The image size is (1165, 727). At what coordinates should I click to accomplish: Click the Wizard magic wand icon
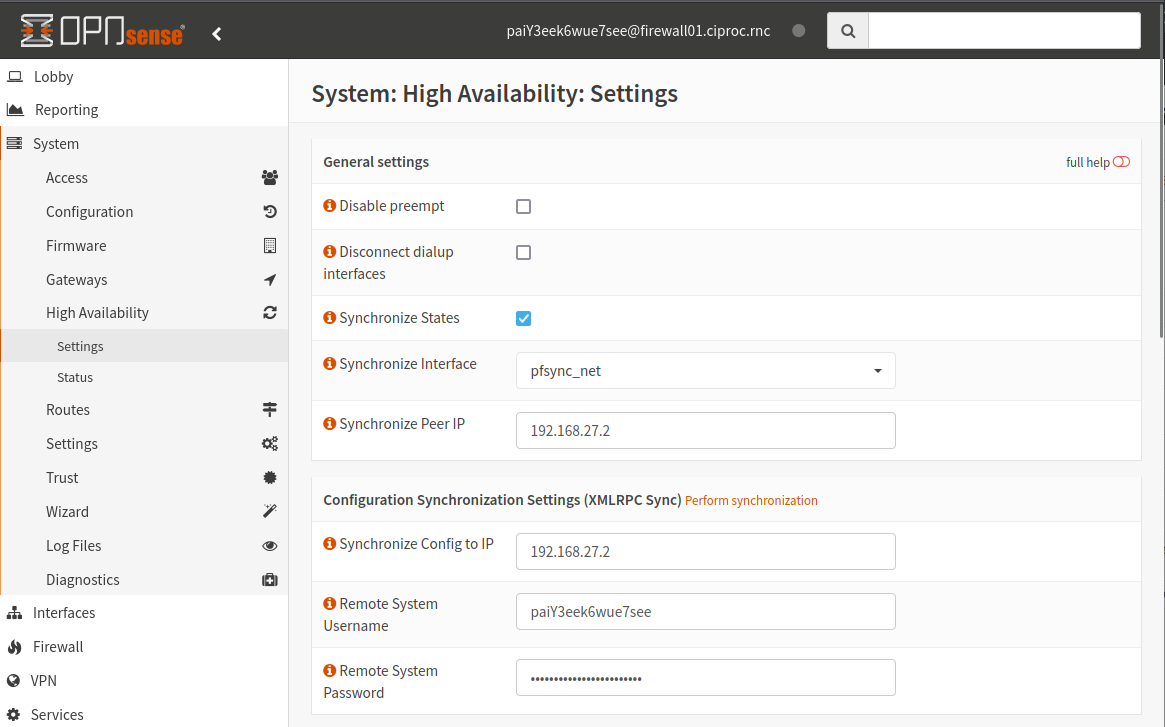coord(269,511)
